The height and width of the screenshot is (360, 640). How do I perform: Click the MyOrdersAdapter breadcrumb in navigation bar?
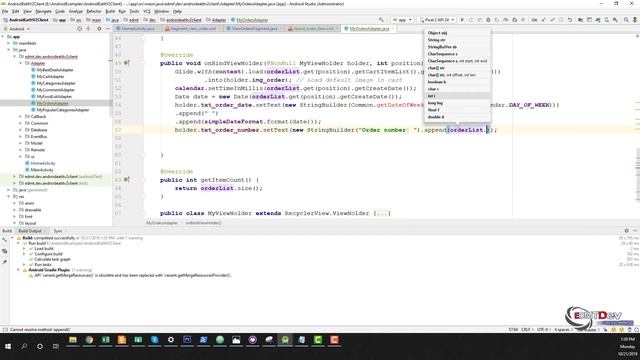250,20
